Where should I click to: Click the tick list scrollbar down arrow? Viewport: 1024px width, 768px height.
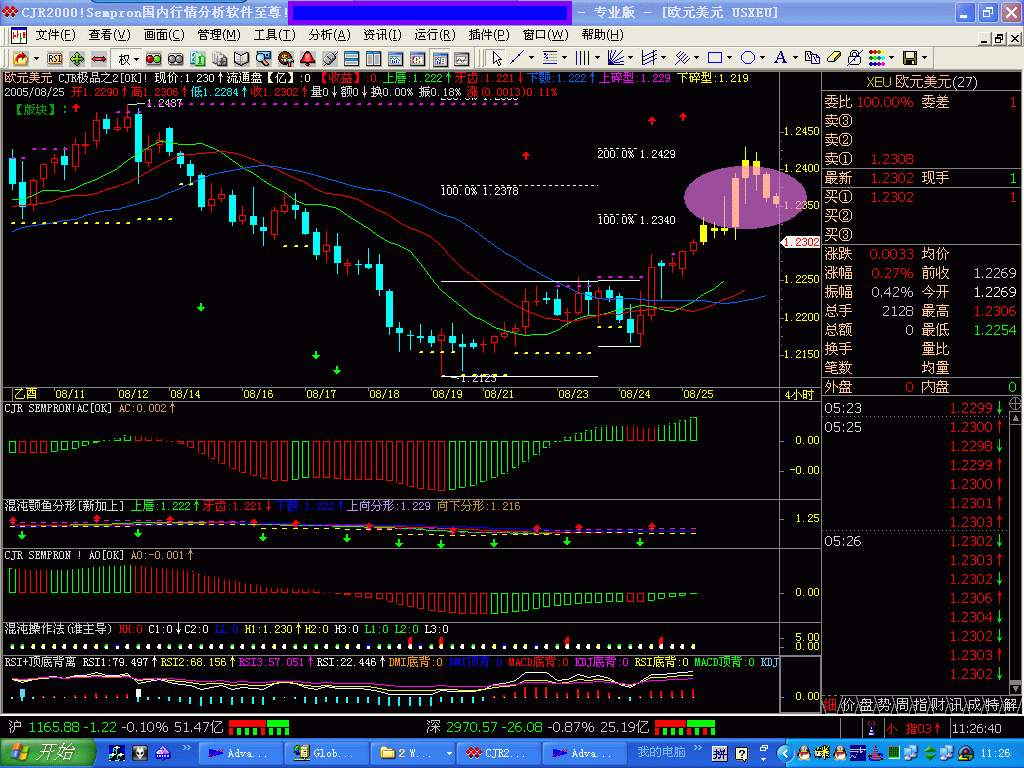[1016, 688]
